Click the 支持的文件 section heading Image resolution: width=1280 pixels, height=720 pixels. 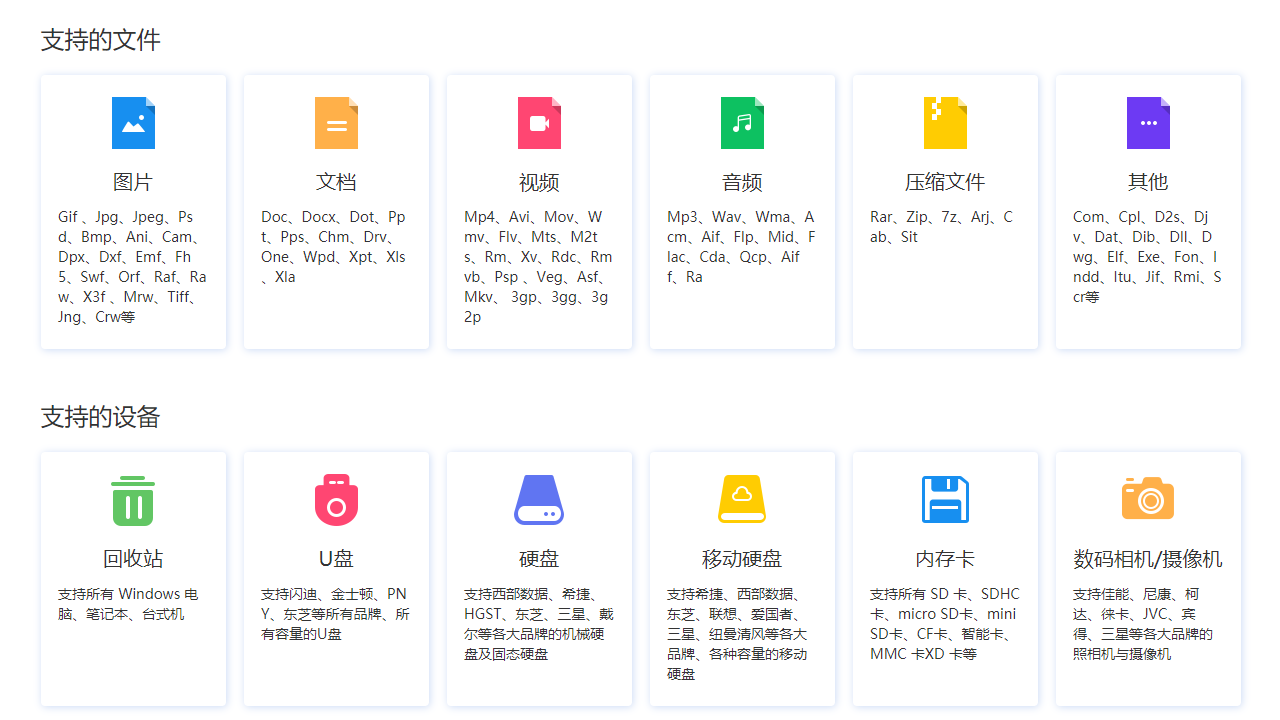point(87,38)
